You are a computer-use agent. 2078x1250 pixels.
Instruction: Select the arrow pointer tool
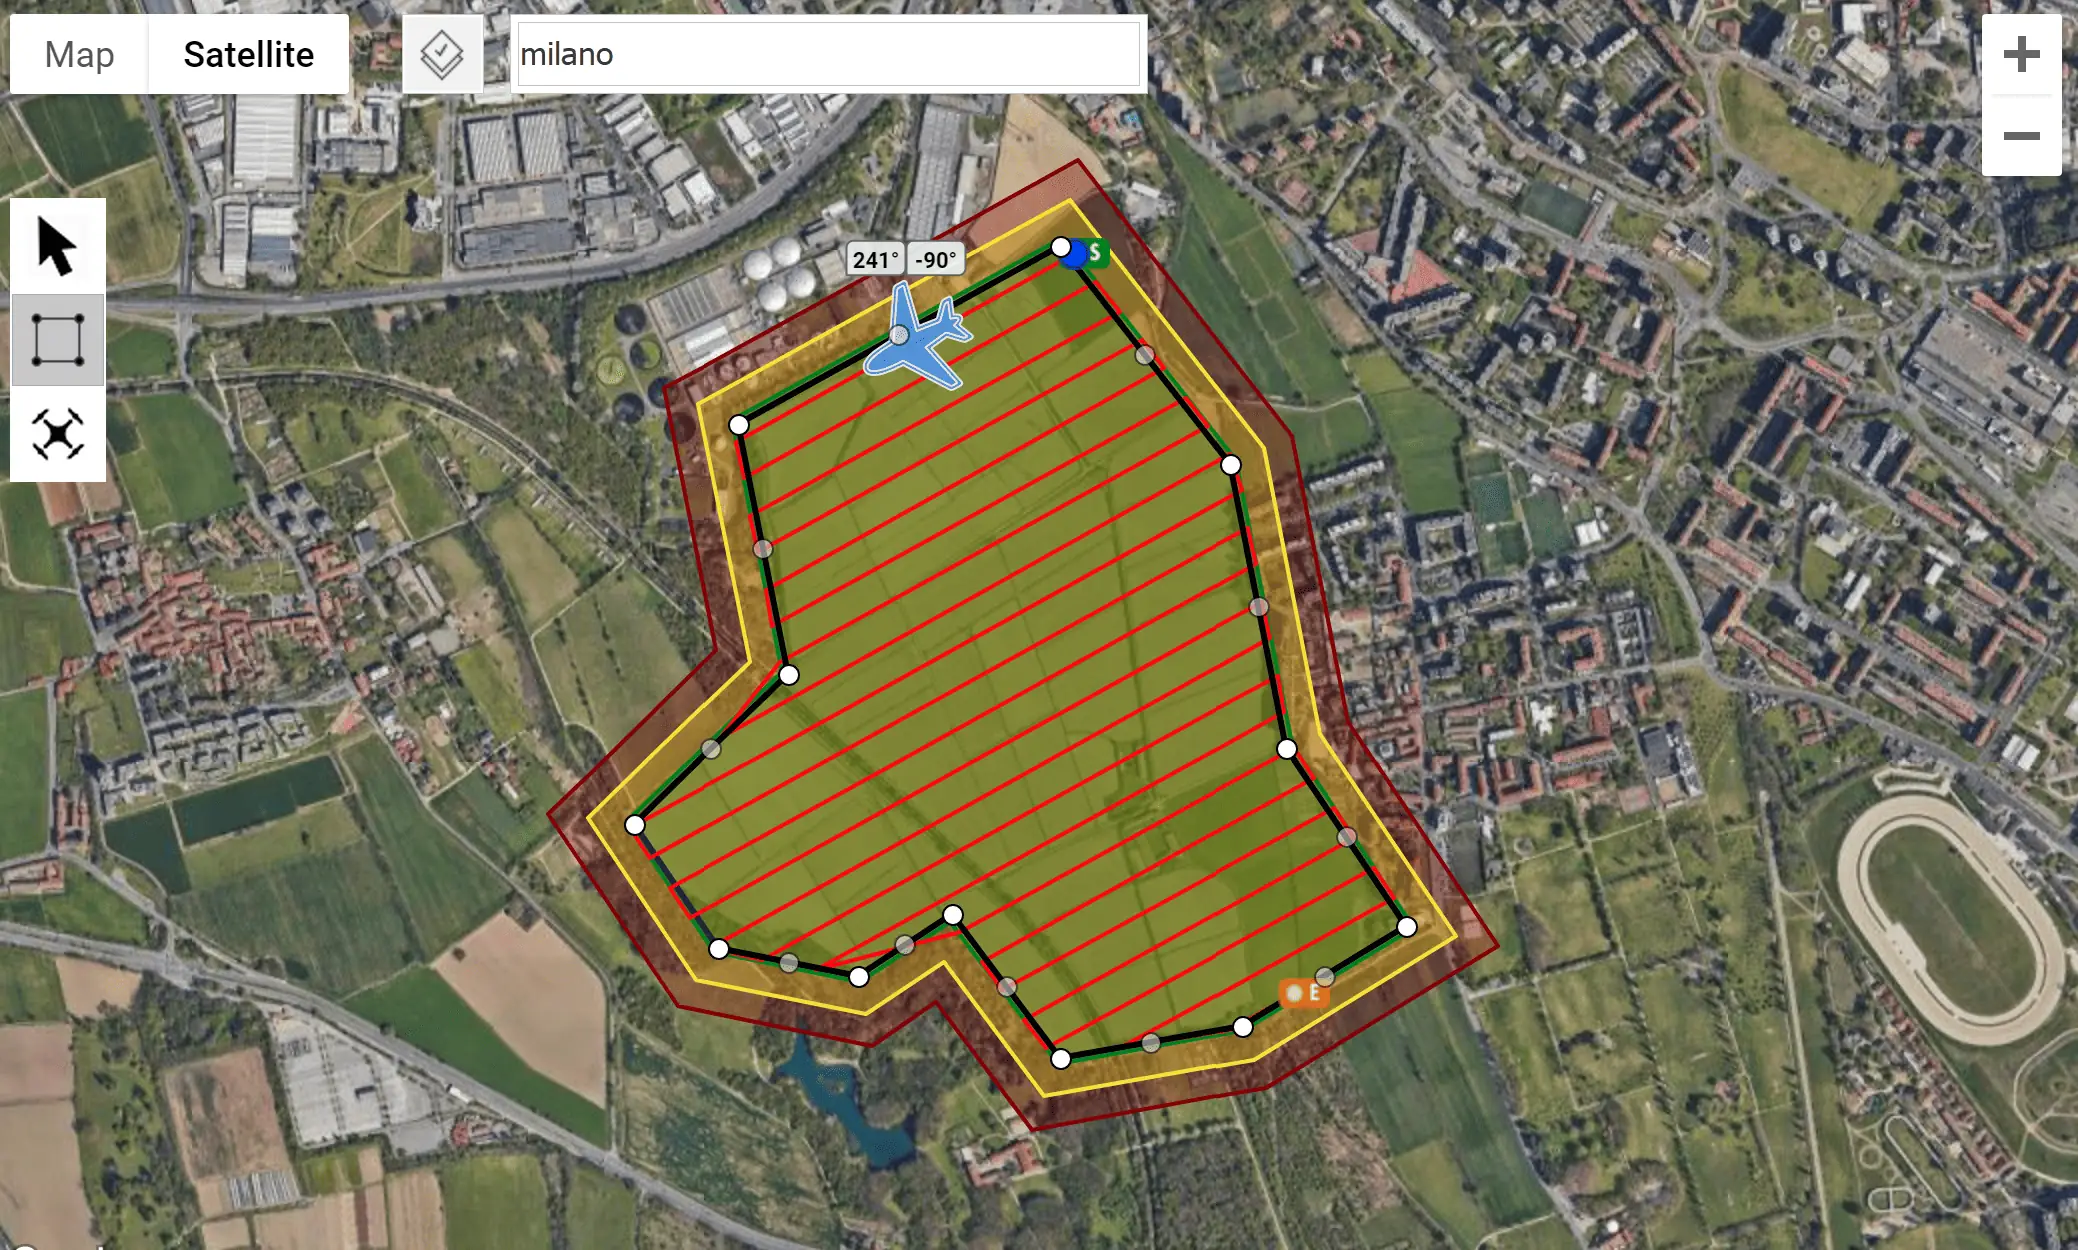click(57, 246)
